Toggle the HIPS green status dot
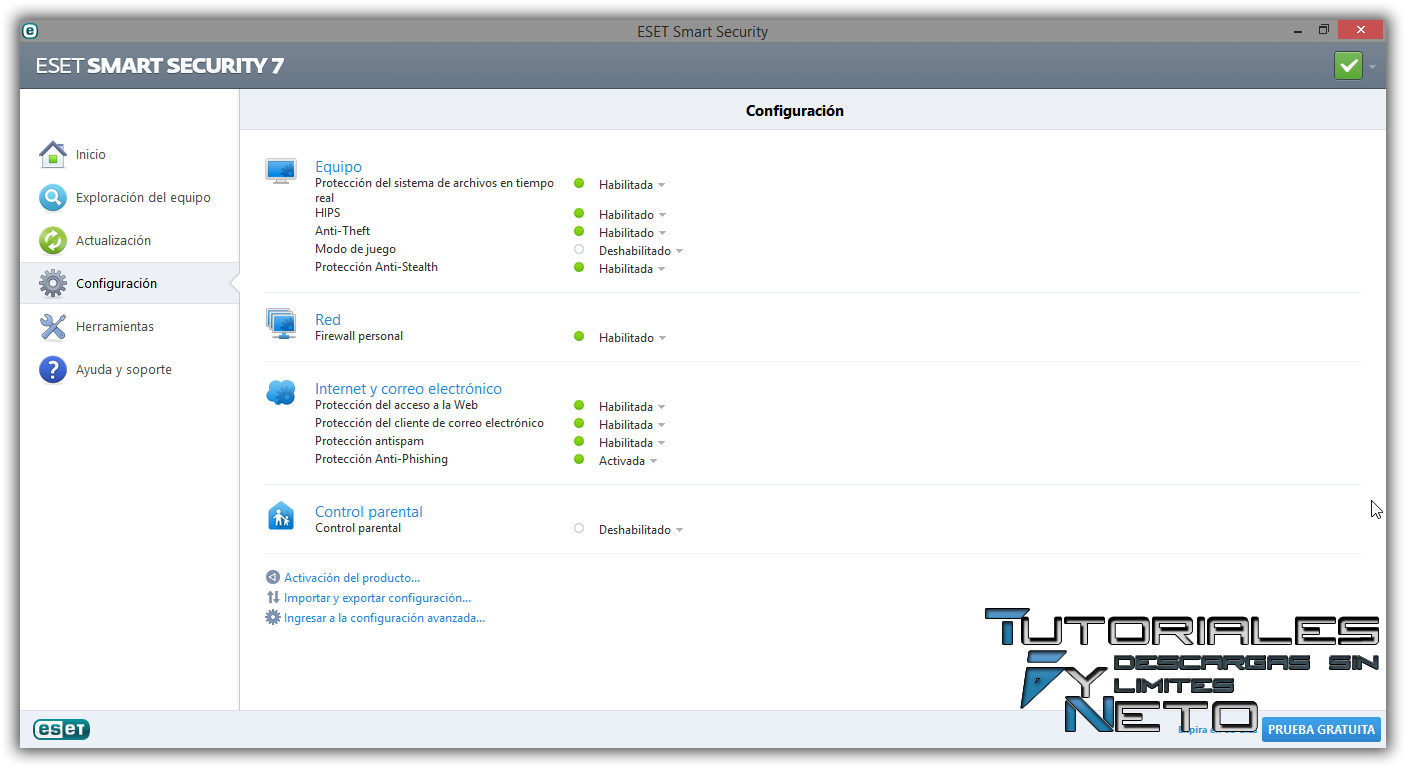 coord(579,214)
